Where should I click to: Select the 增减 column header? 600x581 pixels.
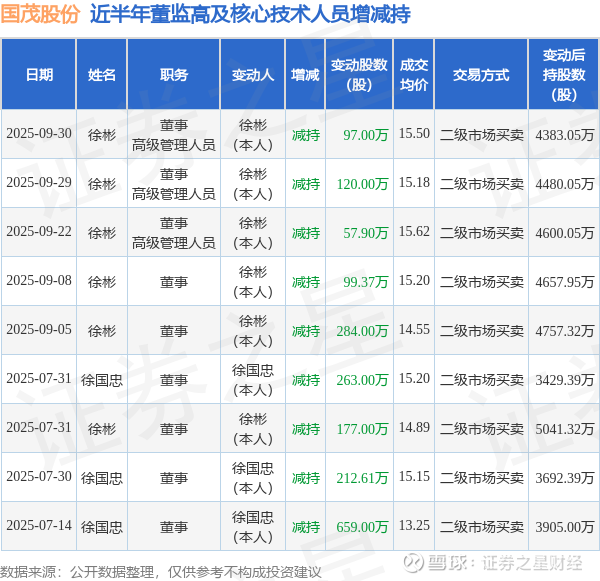point(305,75)
